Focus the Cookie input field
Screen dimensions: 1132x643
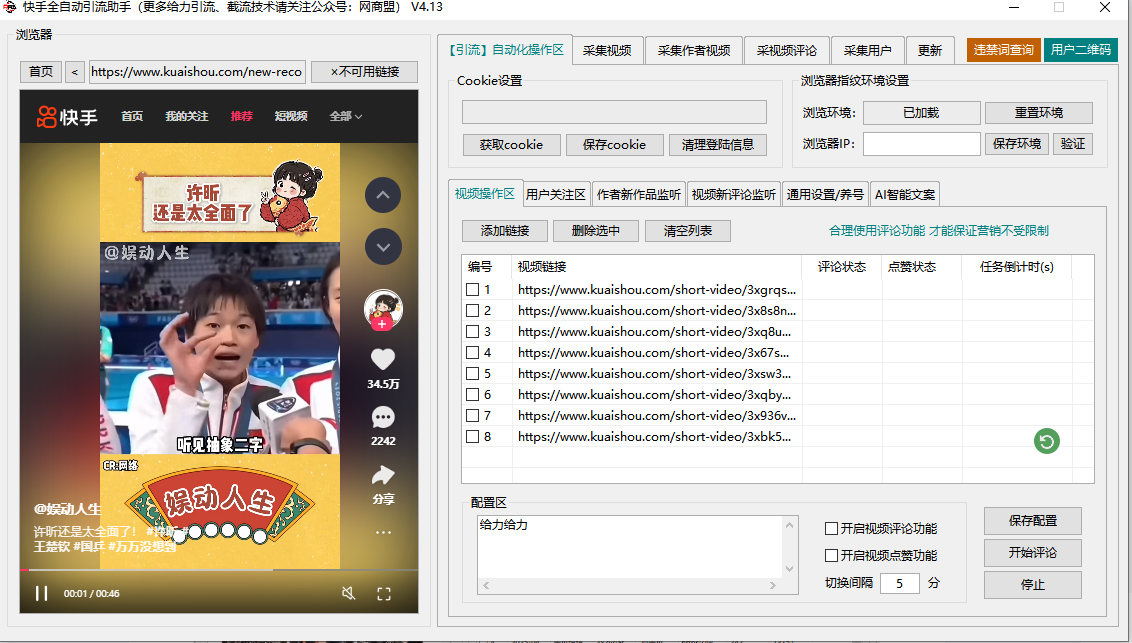coord(614,112)
